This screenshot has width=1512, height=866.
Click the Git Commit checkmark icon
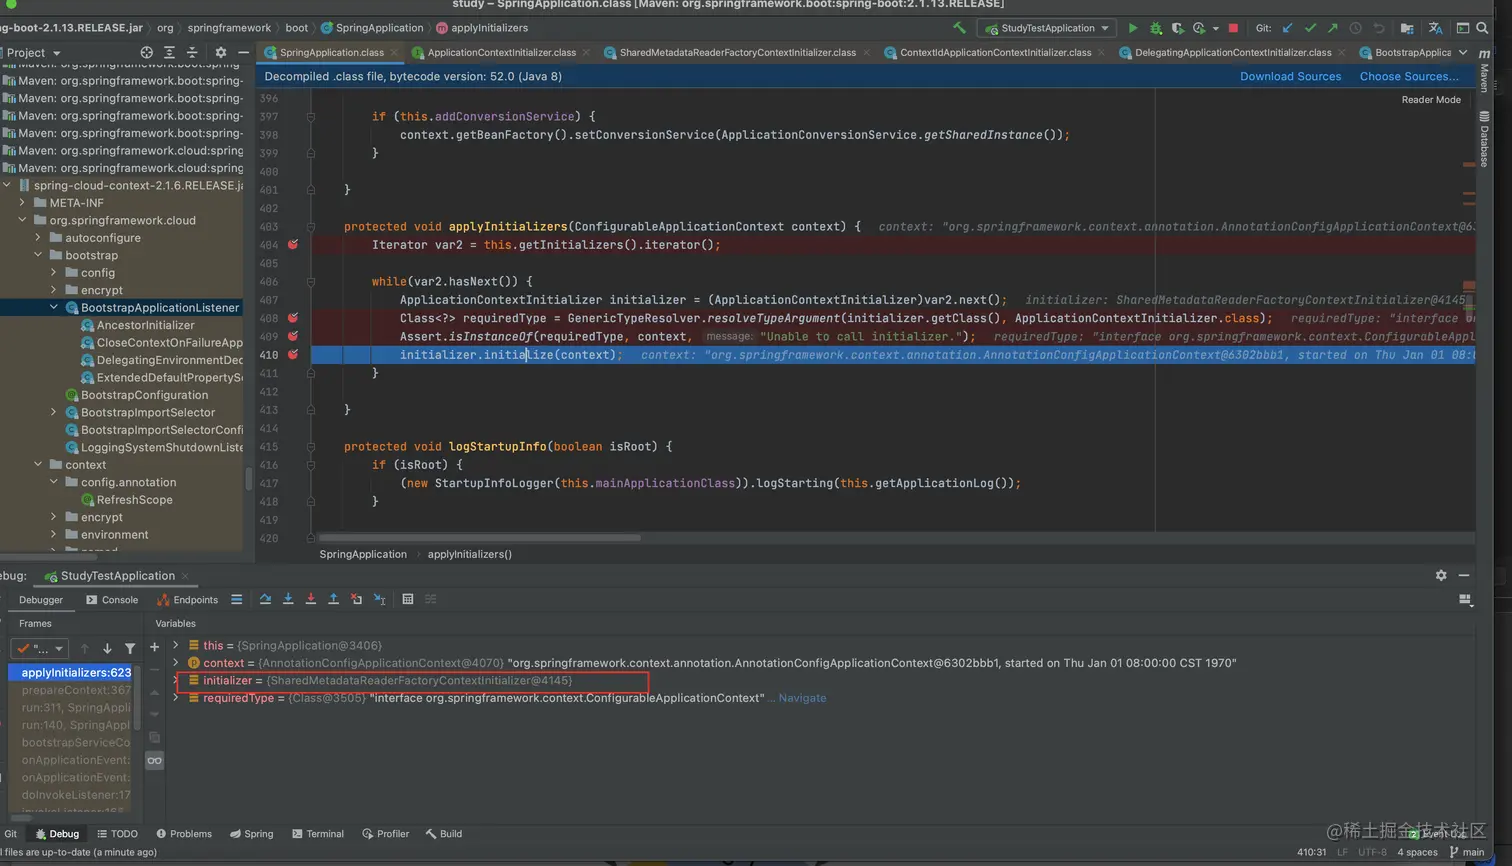pos(1310,28)
